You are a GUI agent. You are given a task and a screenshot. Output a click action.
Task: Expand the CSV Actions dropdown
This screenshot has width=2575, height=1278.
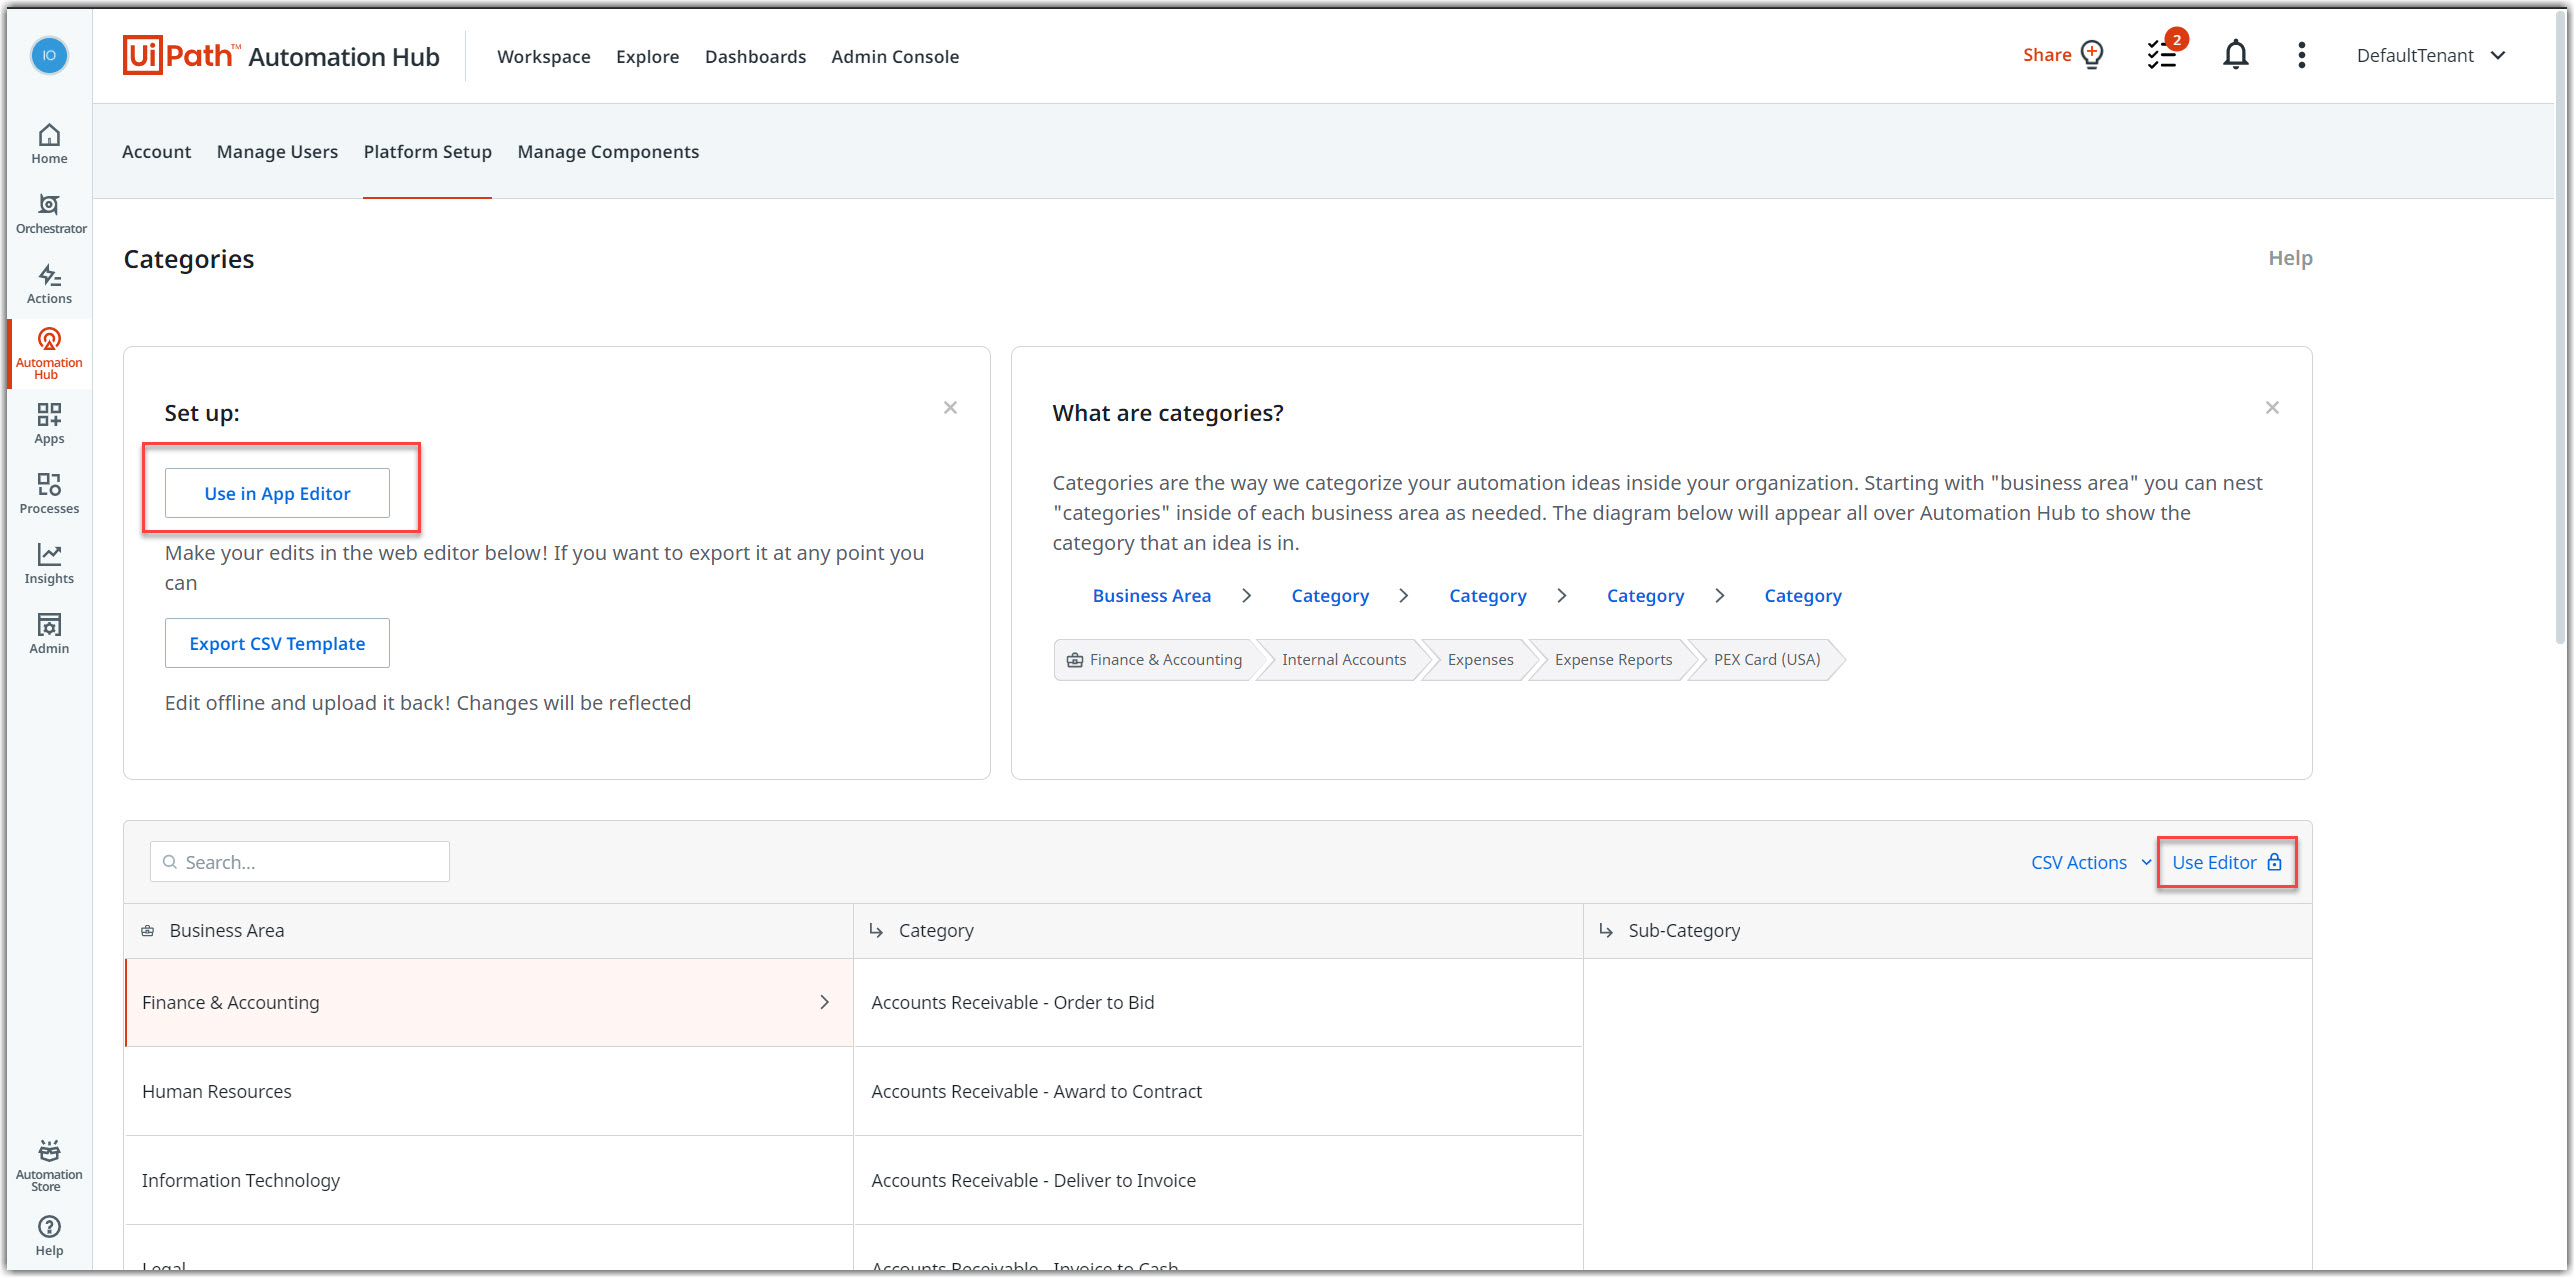tap(2090, 862)
